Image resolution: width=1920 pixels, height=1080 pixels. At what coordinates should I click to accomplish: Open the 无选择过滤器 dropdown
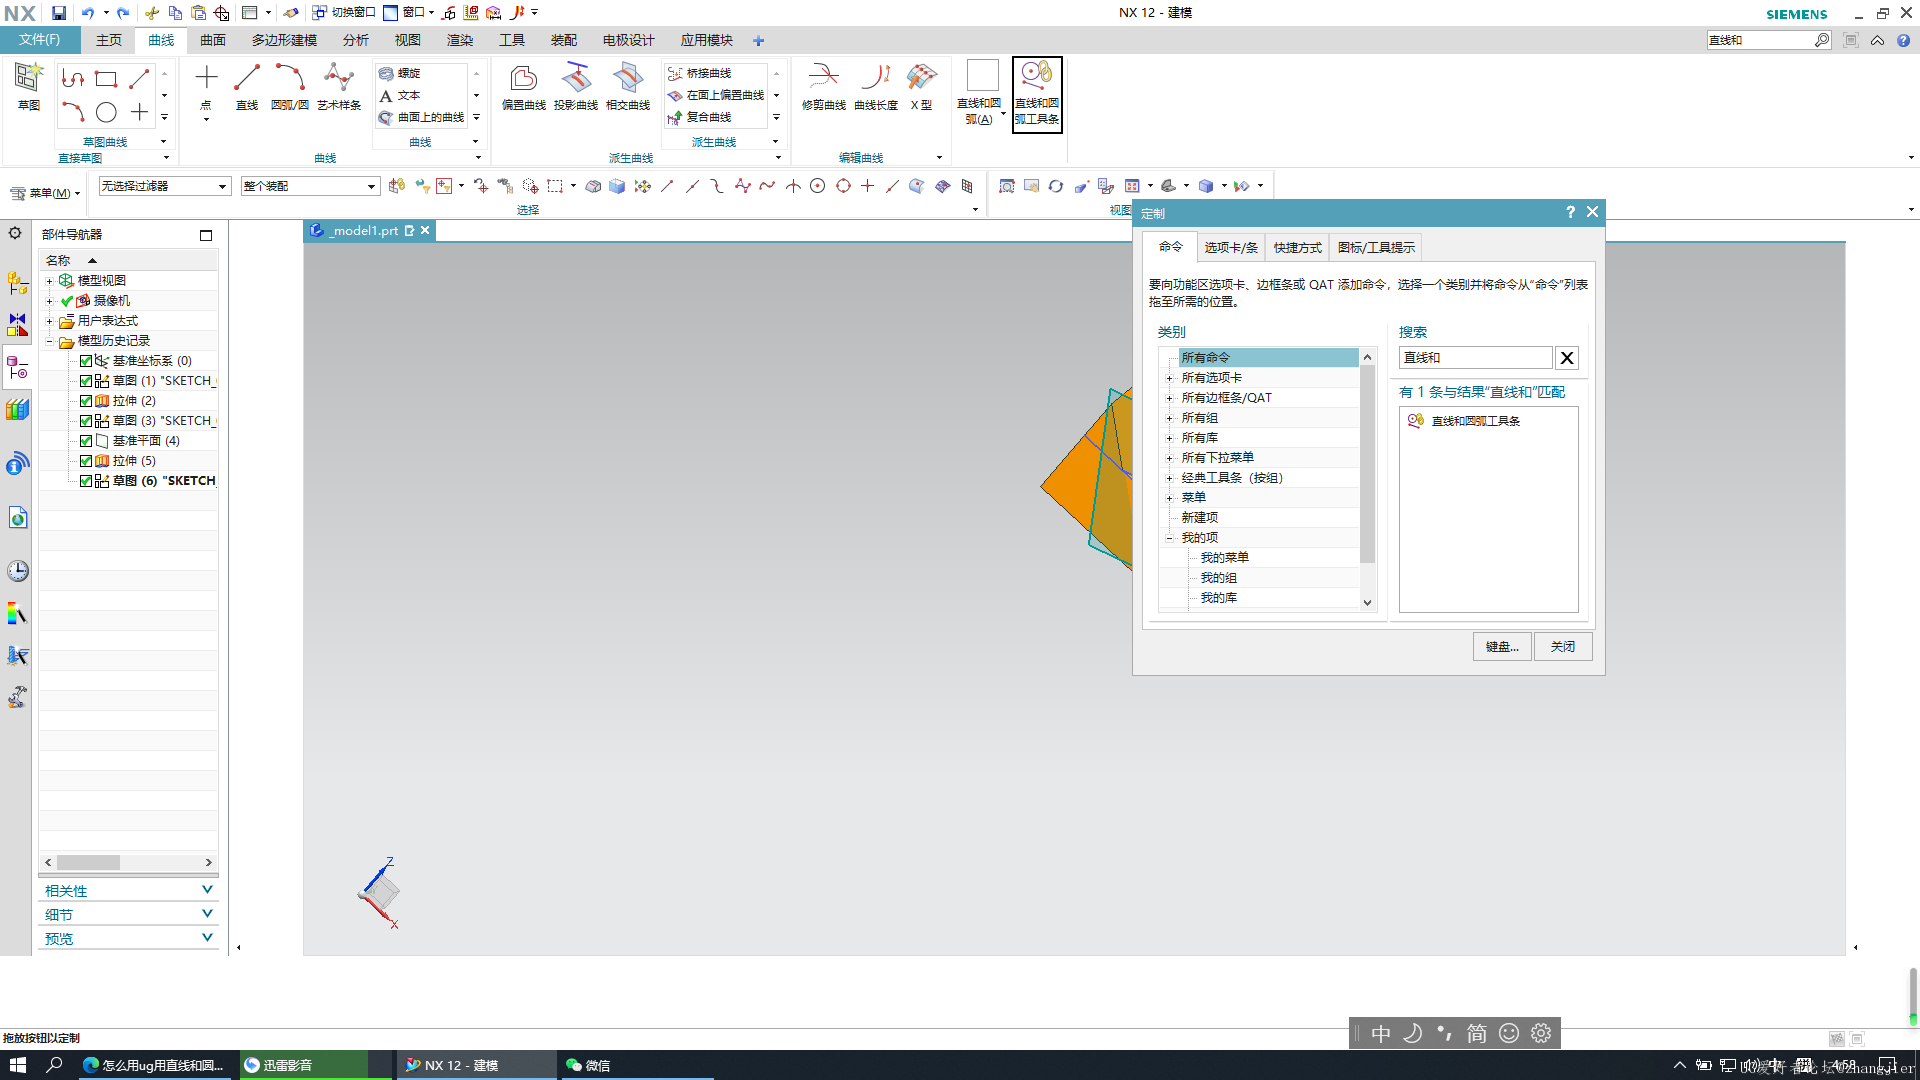(x=165, y=186)
